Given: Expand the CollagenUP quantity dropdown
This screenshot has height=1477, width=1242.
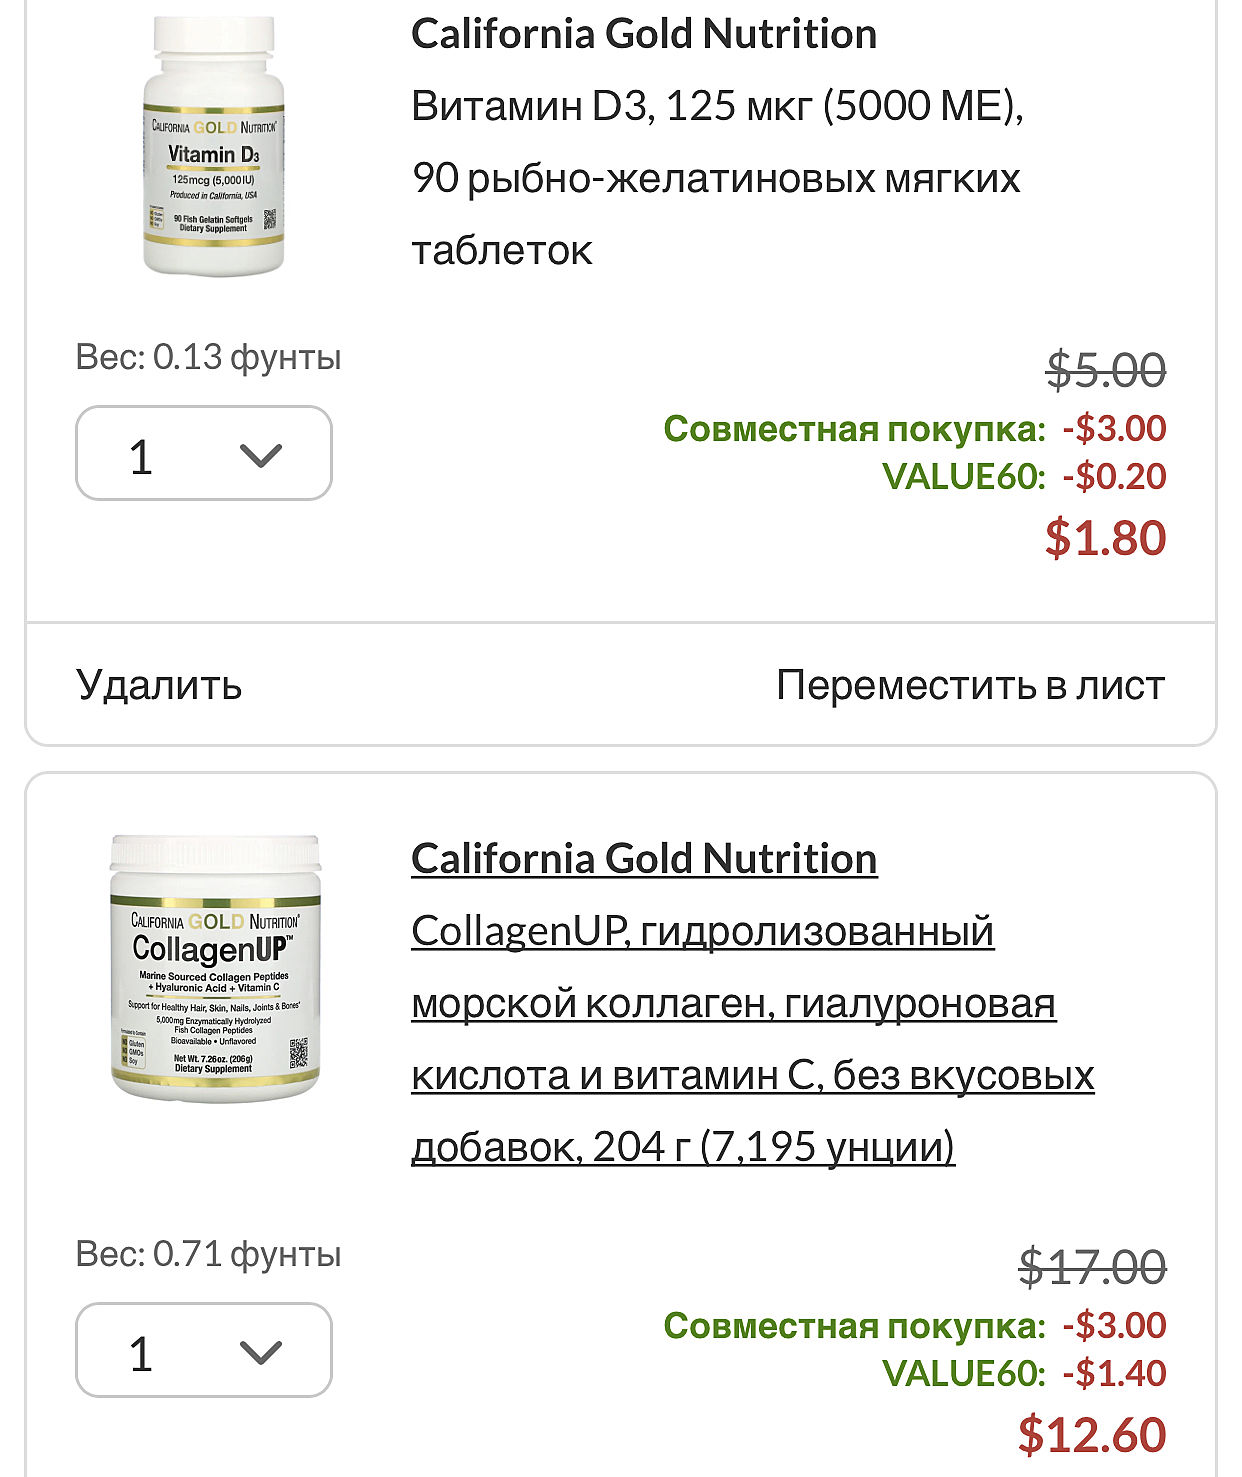Looking at the screenshot, I should 203,1350.
